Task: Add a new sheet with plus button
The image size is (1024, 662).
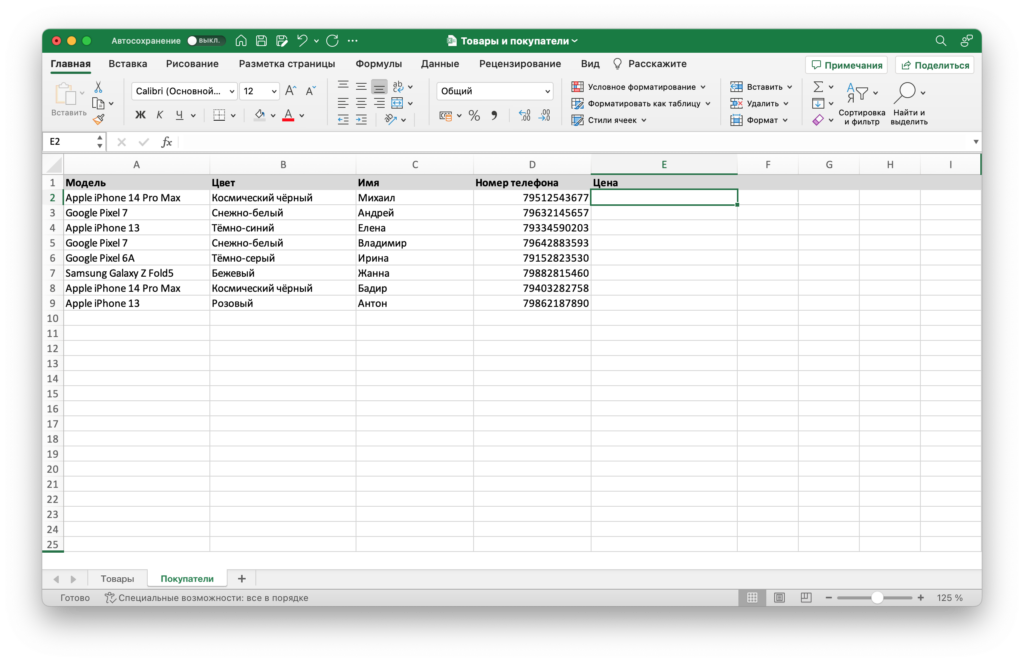Action: tap(242, 578)
